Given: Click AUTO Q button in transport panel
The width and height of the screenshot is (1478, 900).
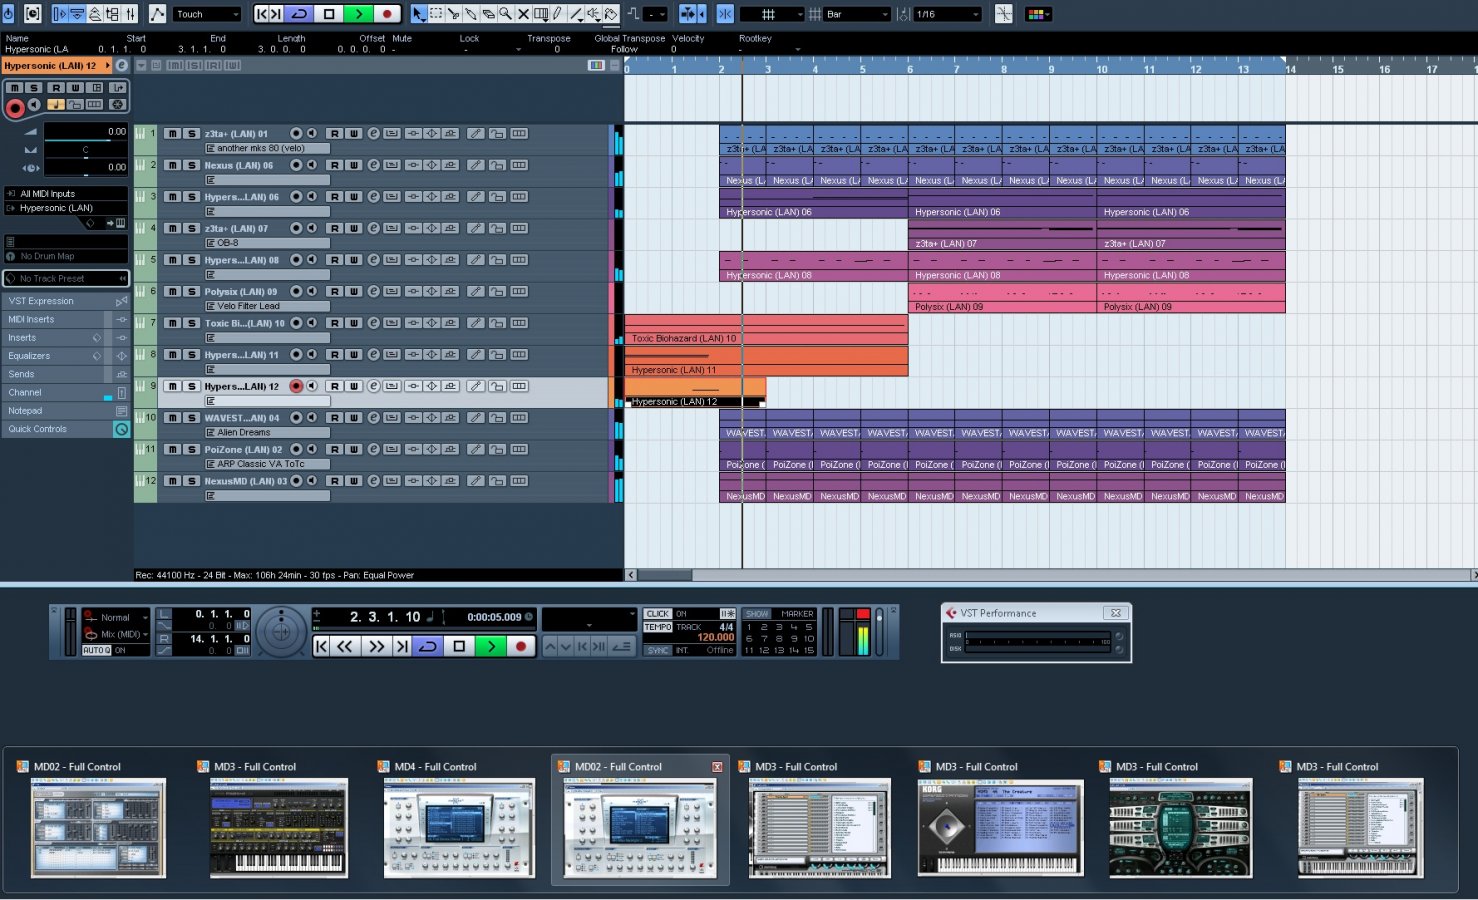Looking at the screenshot, I should [95, 650].
